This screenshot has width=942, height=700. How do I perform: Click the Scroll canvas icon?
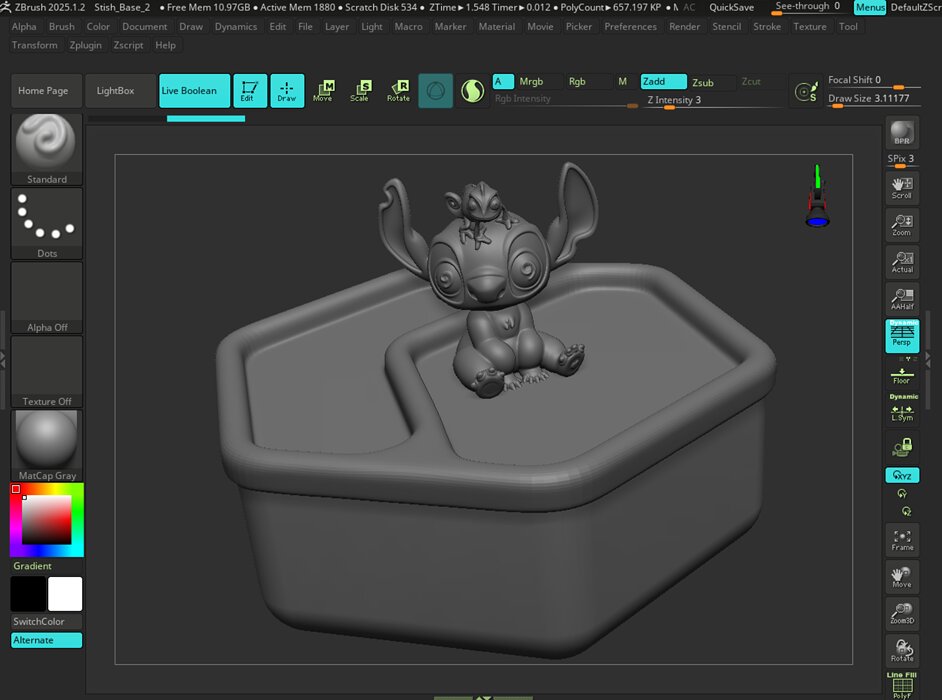(902, 187)
